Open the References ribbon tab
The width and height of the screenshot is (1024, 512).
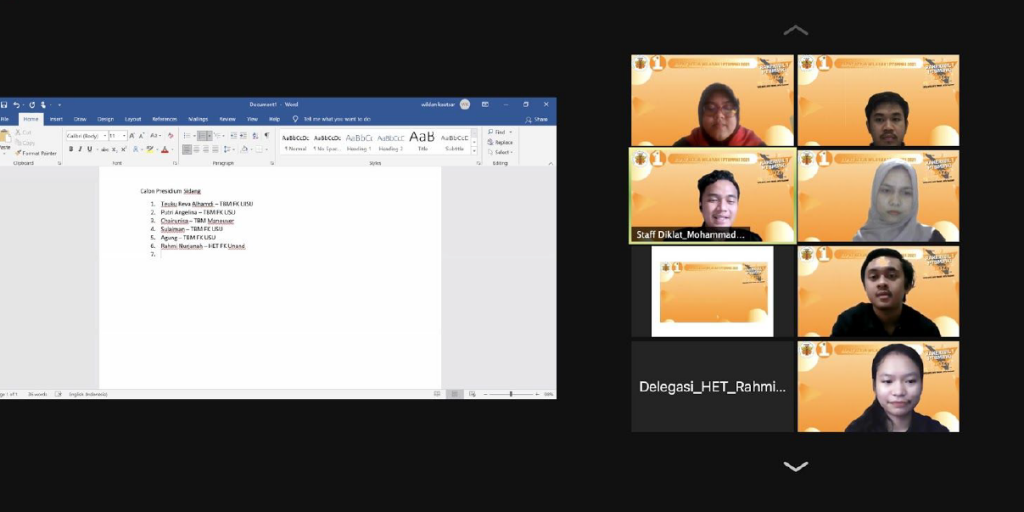coord(164,119)
